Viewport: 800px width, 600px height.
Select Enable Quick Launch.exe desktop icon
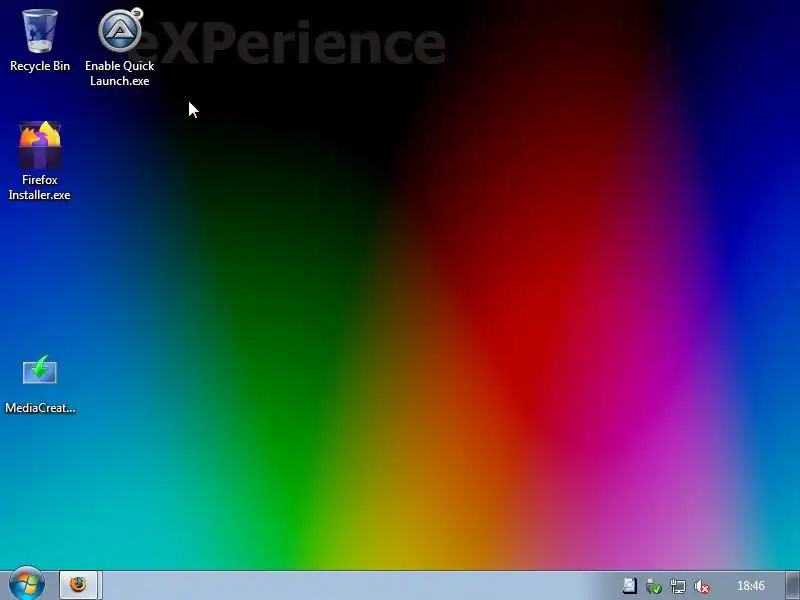119,47
